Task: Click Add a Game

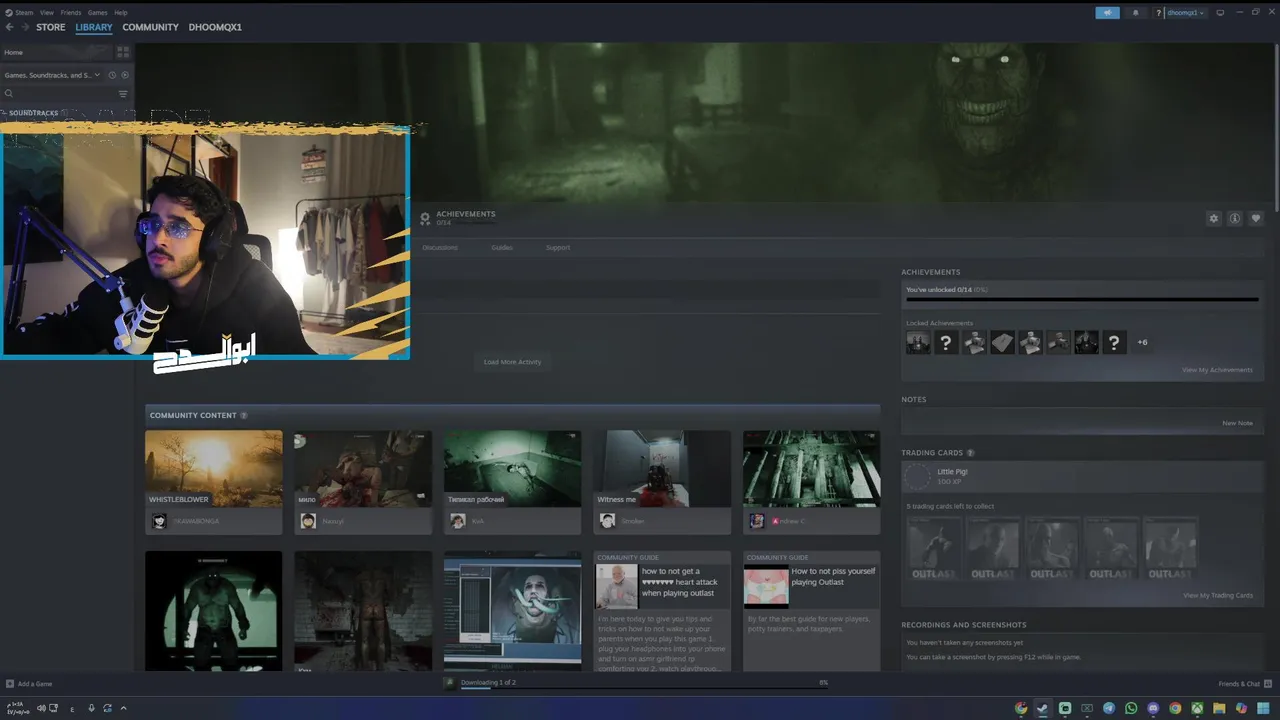Action: coord(29,684)
